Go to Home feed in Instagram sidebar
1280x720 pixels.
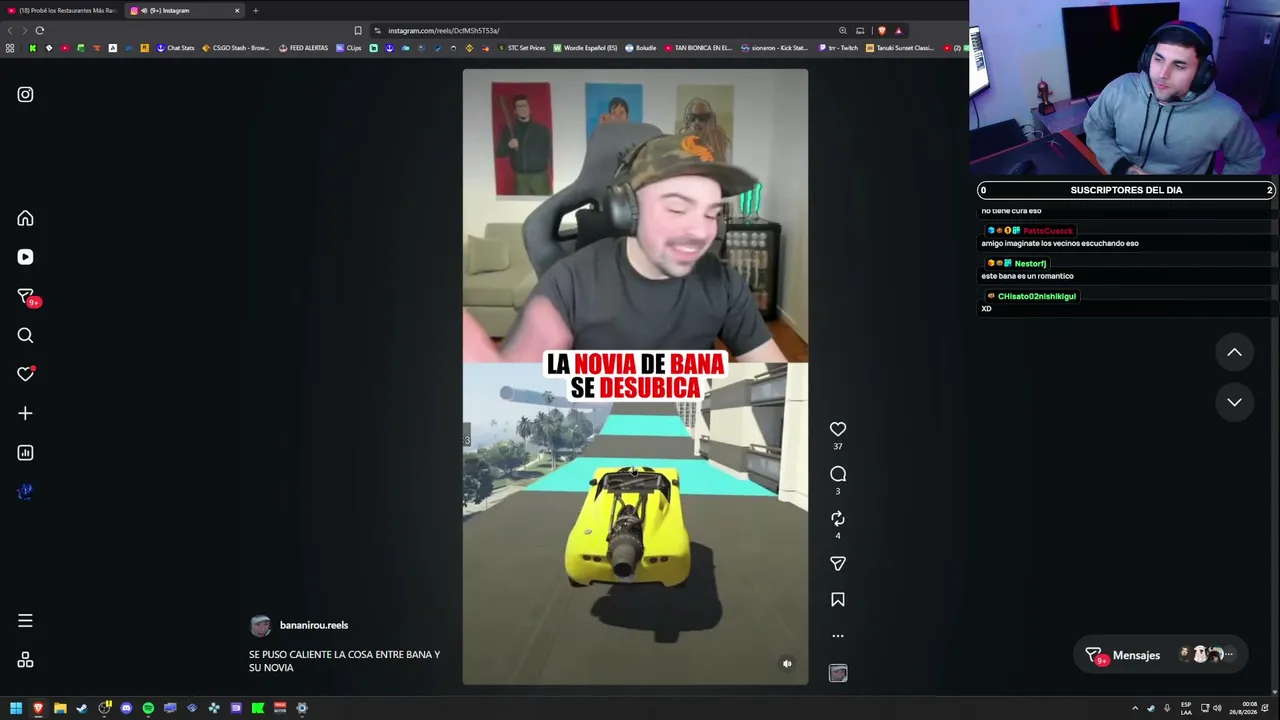pyautogui.click(x=25, y=219)
